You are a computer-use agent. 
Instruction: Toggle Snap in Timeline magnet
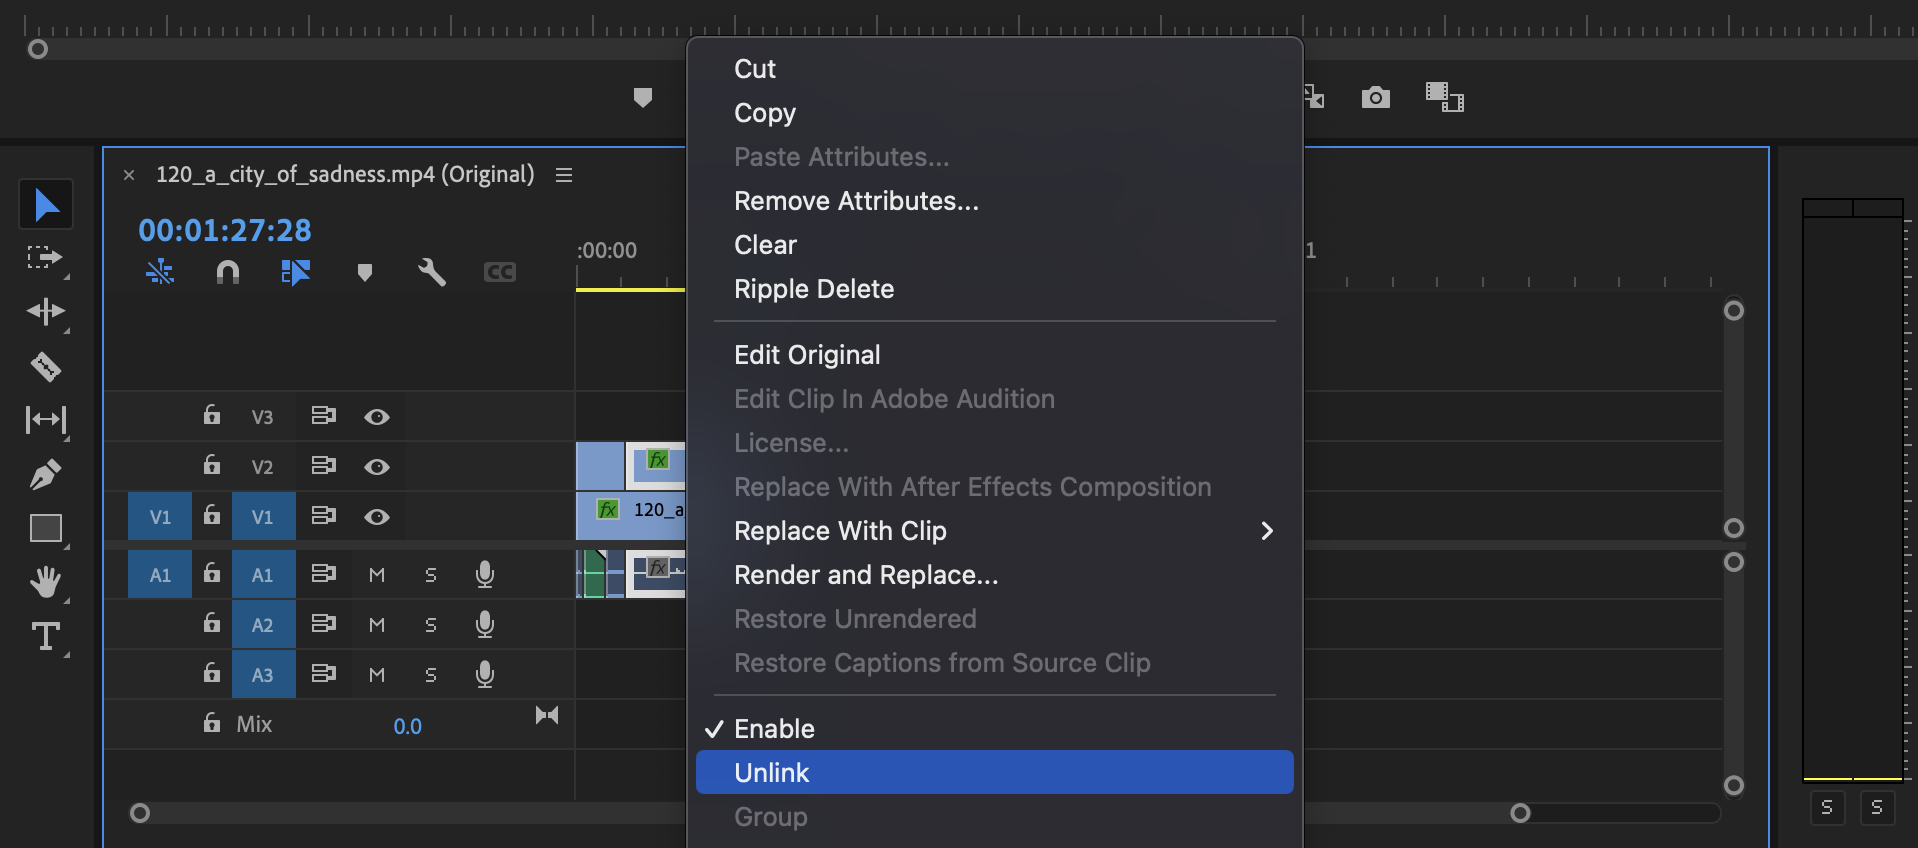click(228, 272)
